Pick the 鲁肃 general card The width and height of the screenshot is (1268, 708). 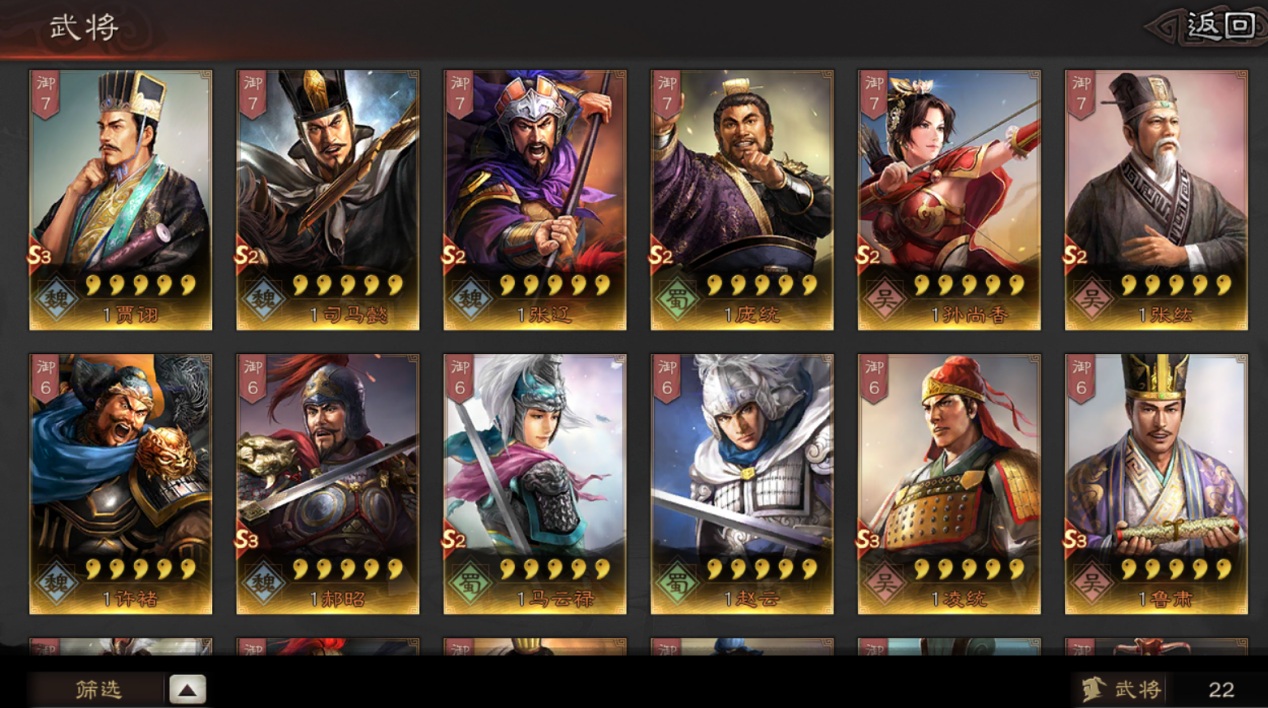pyautogui.click(x=1156, y=484)
